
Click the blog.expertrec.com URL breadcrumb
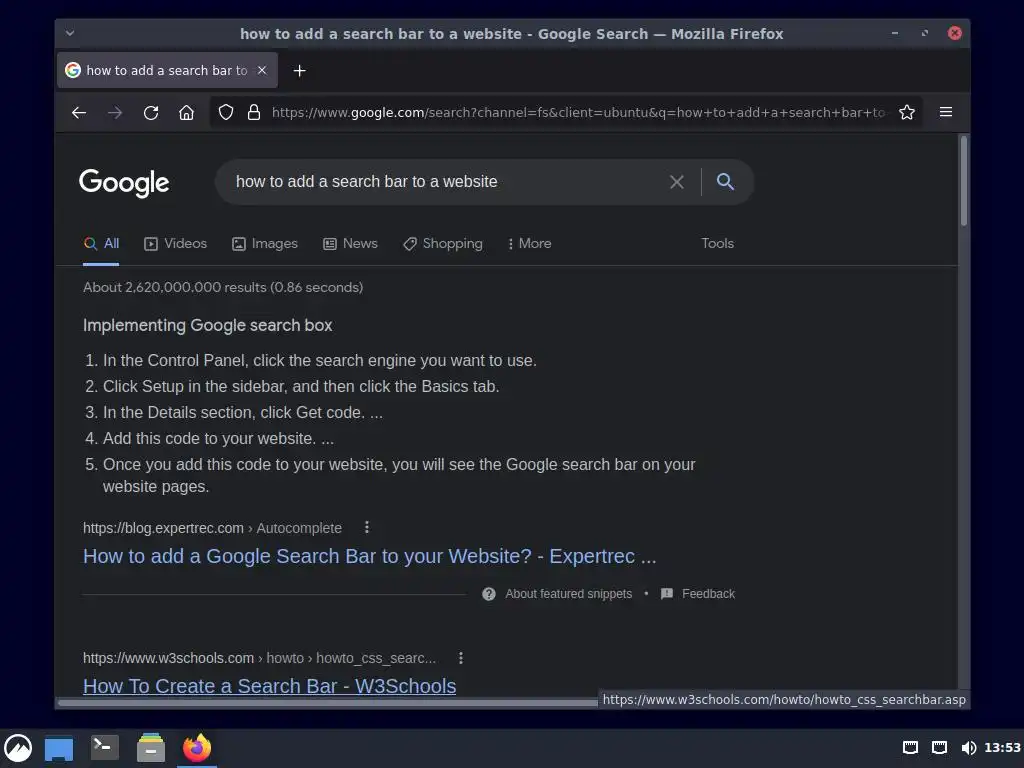(x=212, y=528)
